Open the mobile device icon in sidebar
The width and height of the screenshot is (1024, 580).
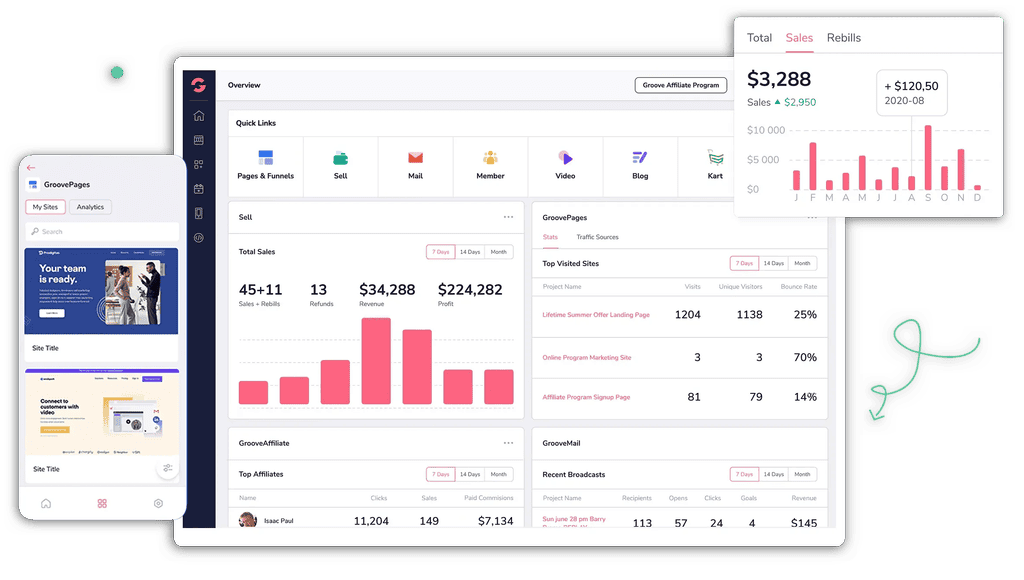(x=199, y=214)
